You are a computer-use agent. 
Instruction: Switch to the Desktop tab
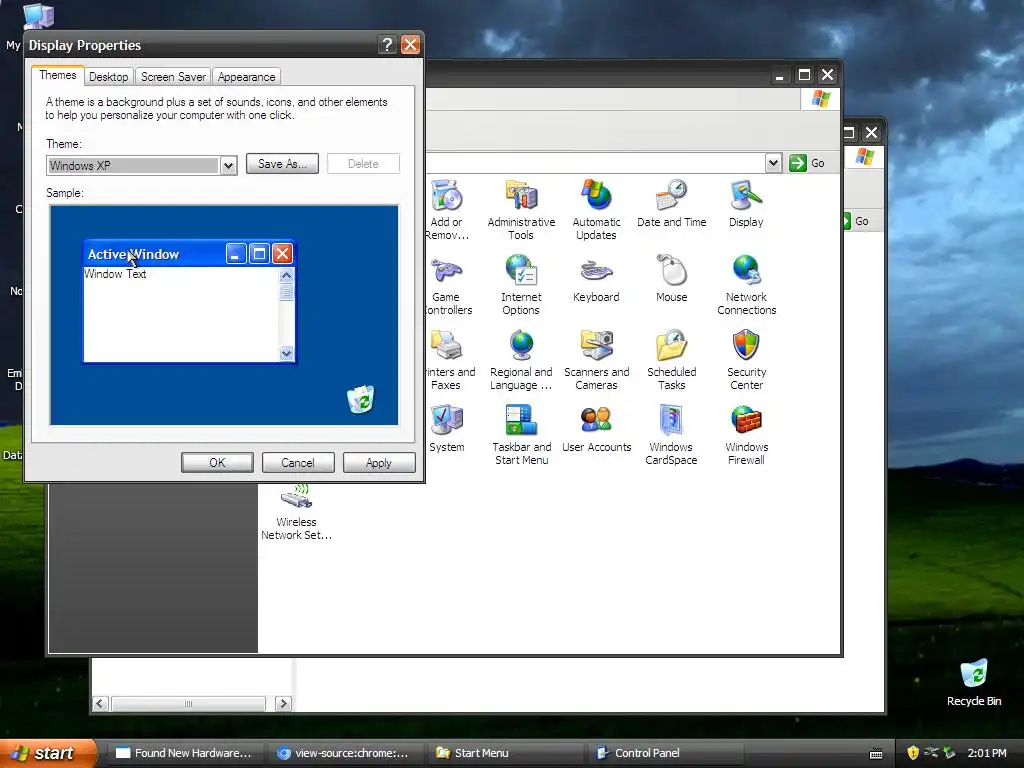(x=108, y=77)
